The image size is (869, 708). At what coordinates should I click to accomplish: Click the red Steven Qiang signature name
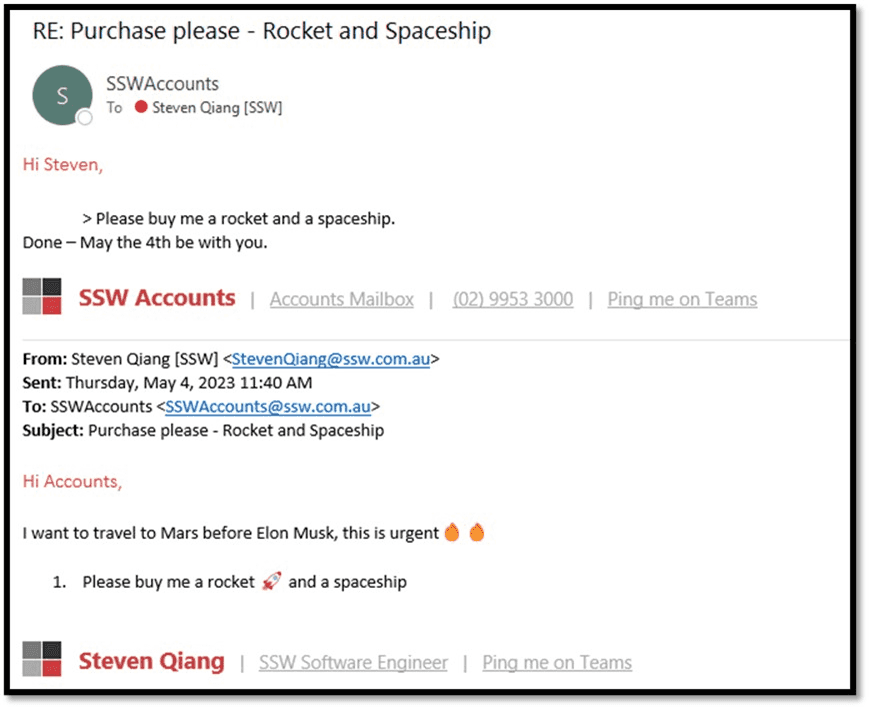tap(151, 661)
